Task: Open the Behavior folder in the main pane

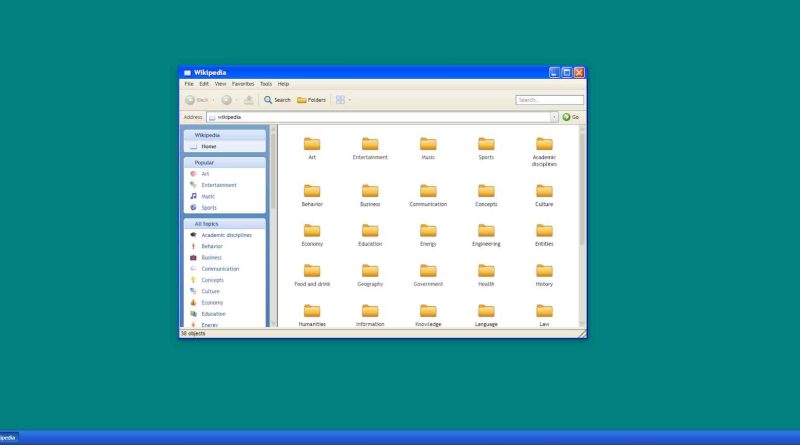Action: click(x=312, y=195)
